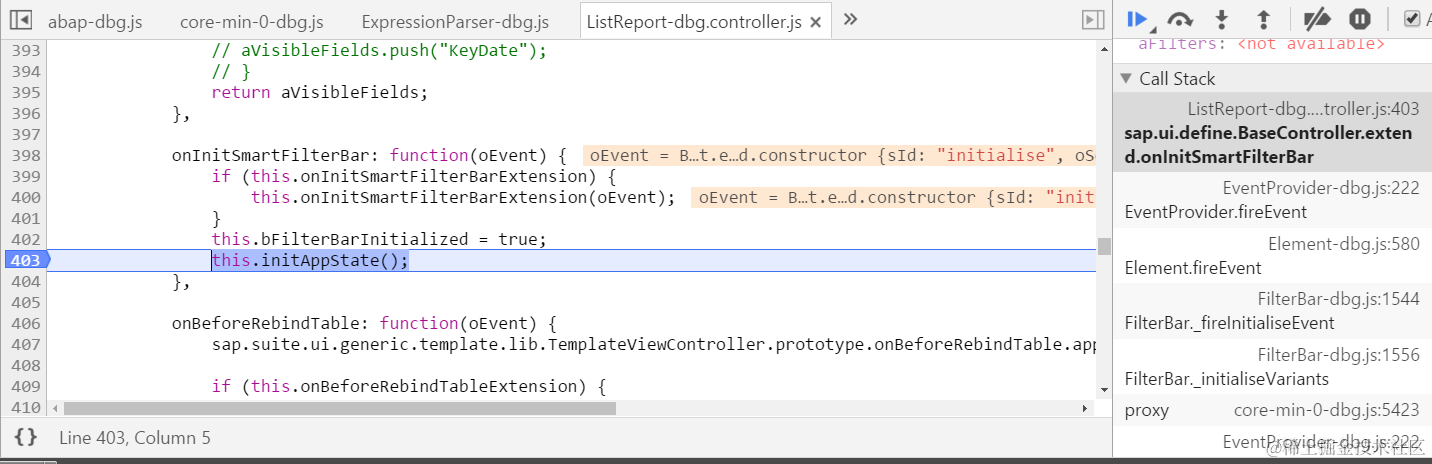Pretty print the source with braces icon
This screenshot has width=1432, height=464.
click(x=26, y=437)
